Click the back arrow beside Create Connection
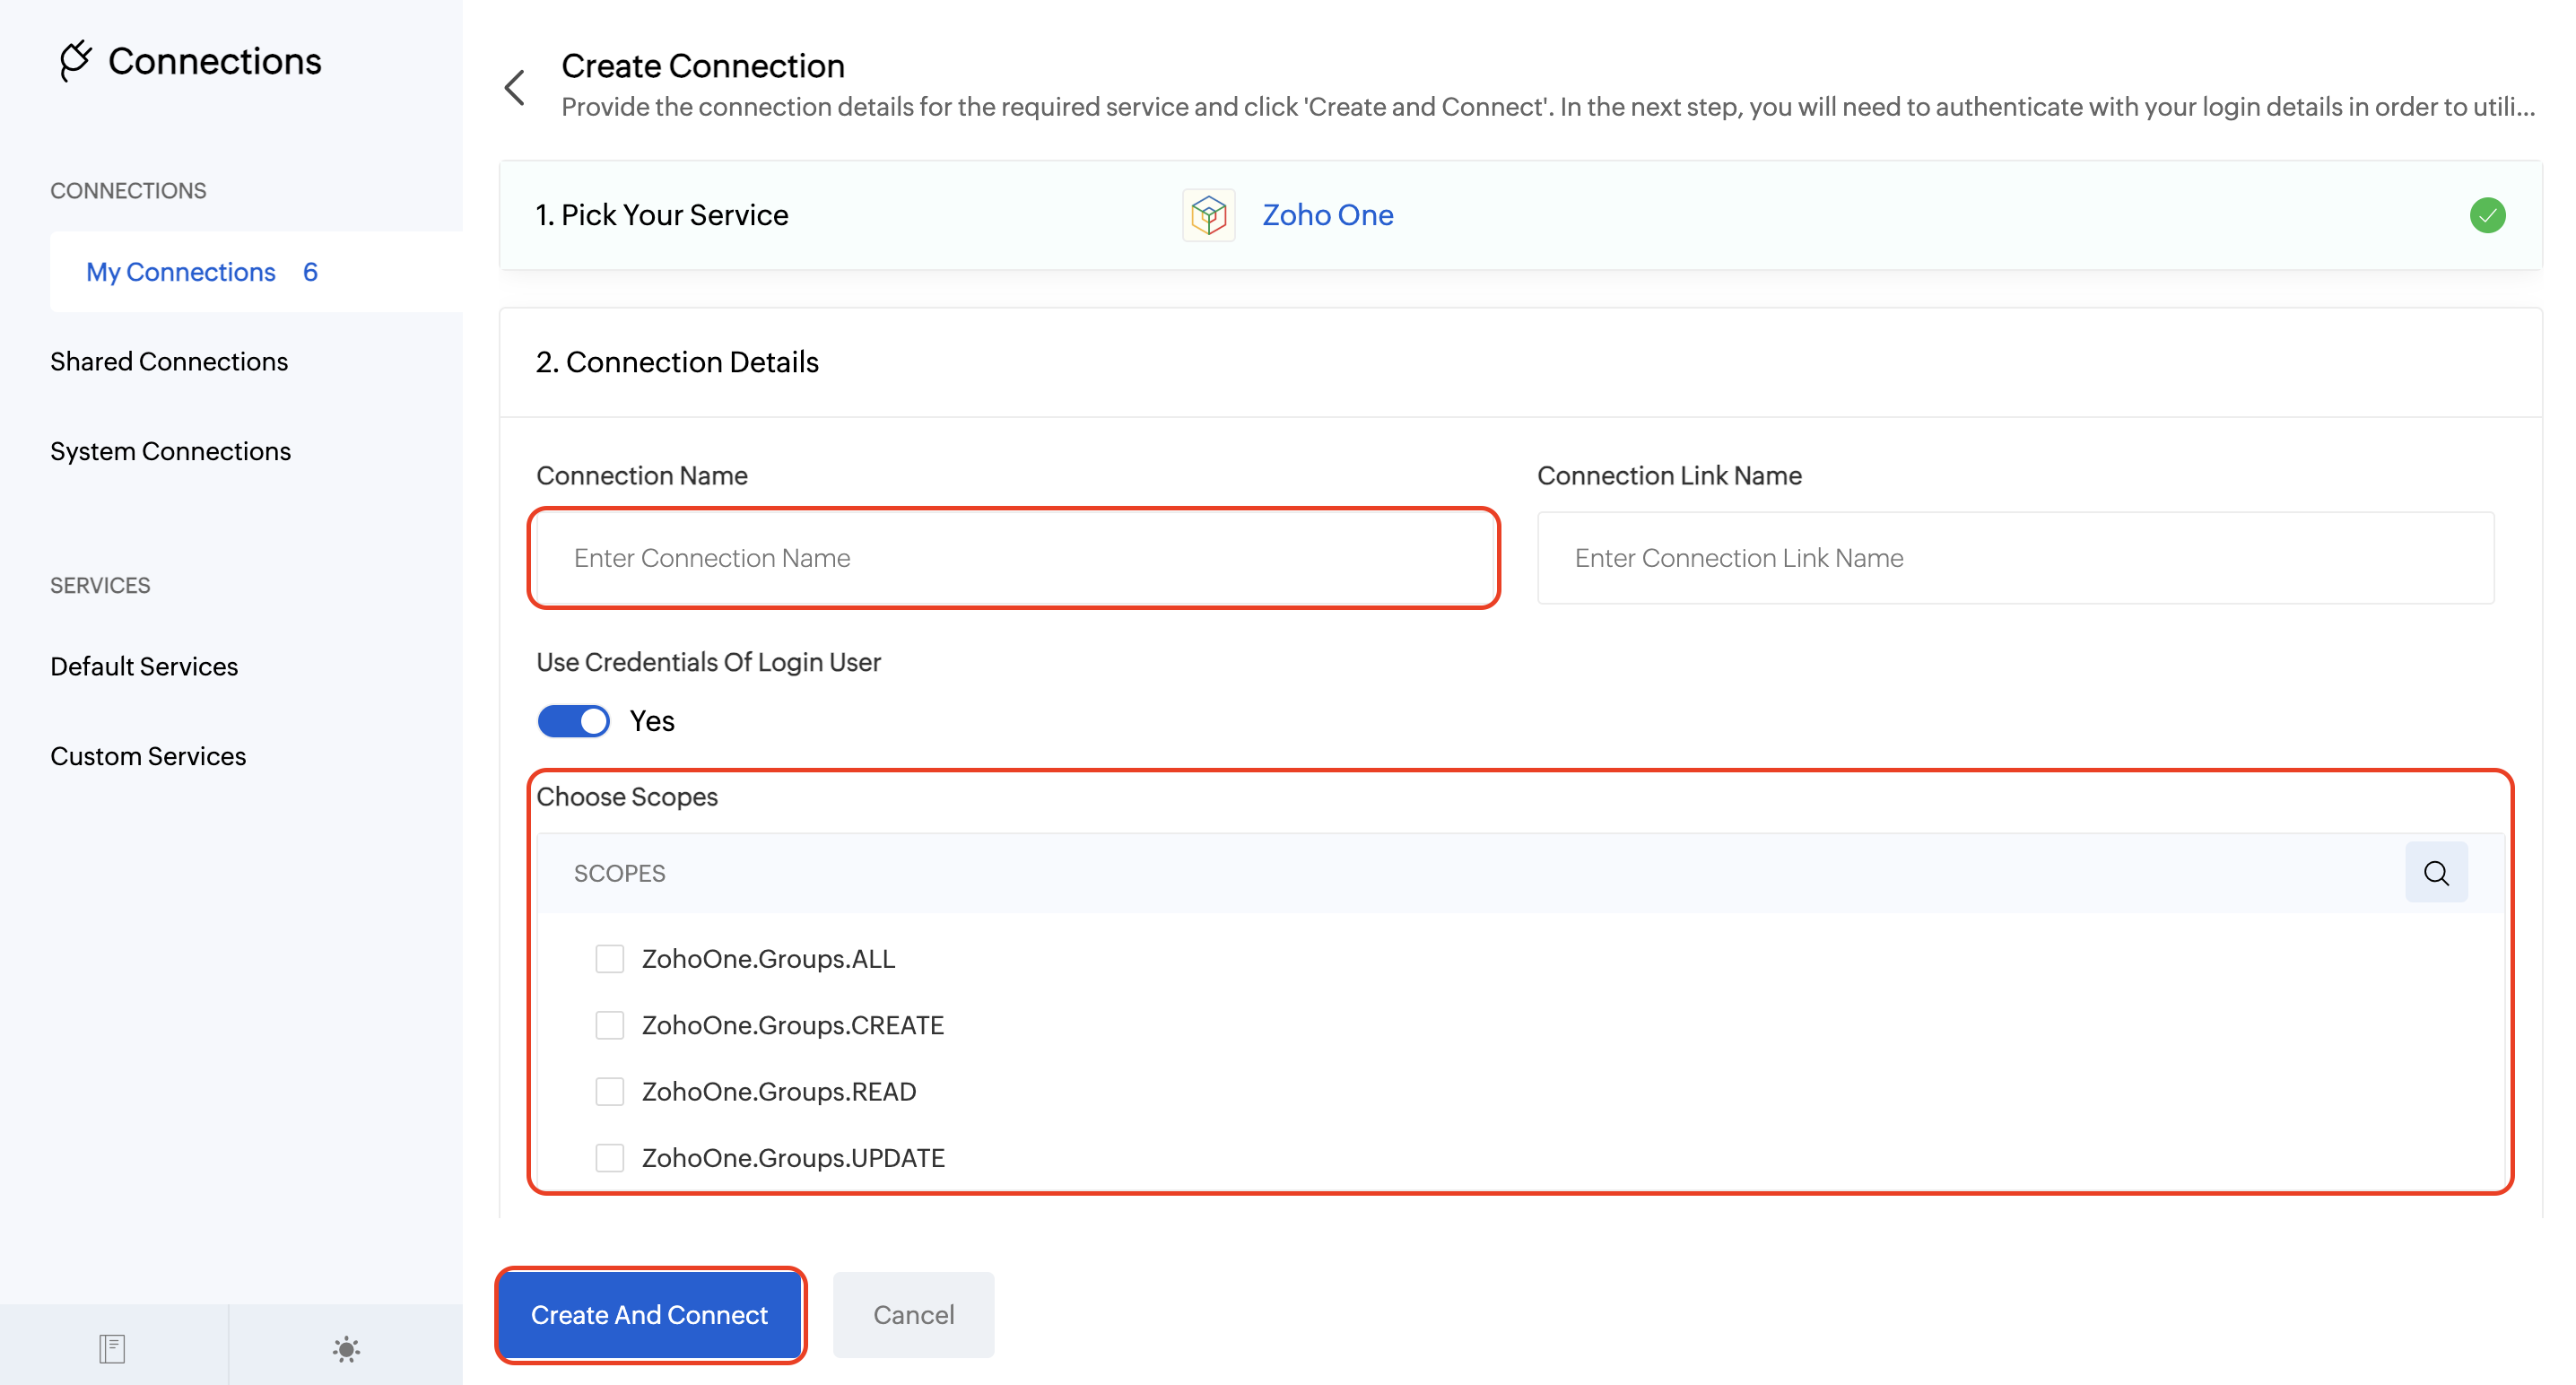This screenshot has height=1385, width=2576. 515,88
